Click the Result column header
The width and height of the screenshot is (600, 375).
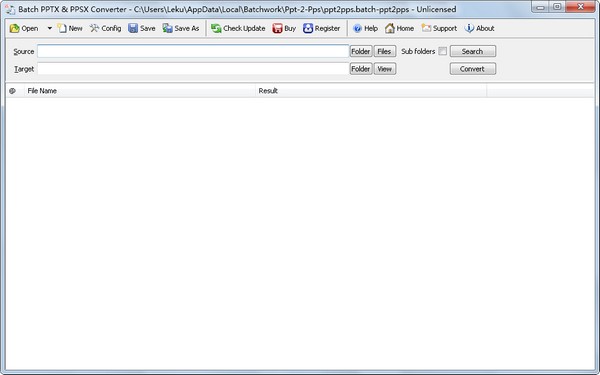(x=371, y=91)
